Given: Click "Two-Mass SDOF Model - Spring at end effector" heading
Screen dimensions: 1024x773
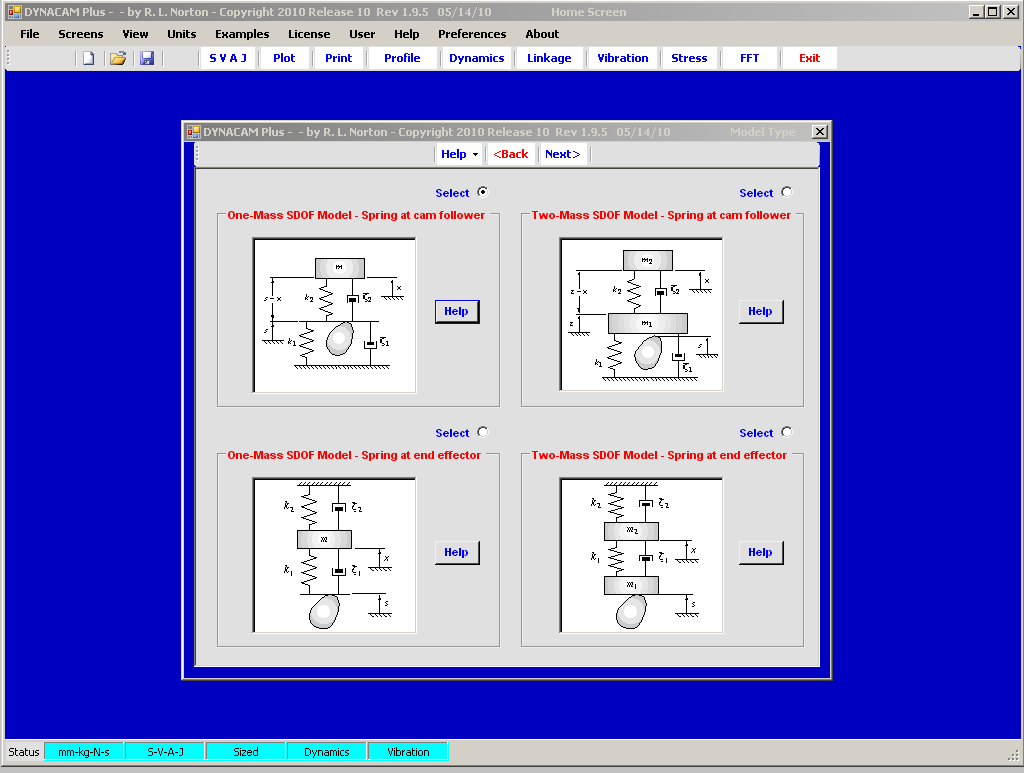Looking at the screenshot, I should click(659, 455).
